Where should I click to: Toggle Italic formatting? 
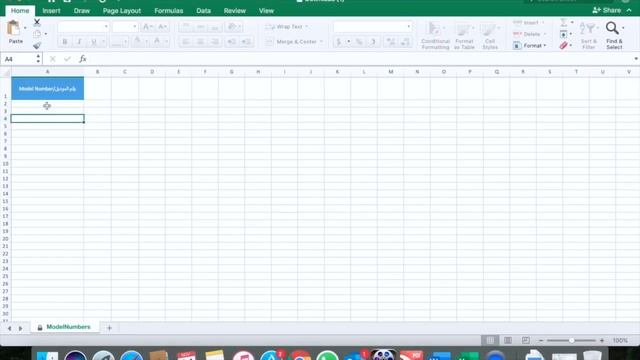click(x=79, y=42)
